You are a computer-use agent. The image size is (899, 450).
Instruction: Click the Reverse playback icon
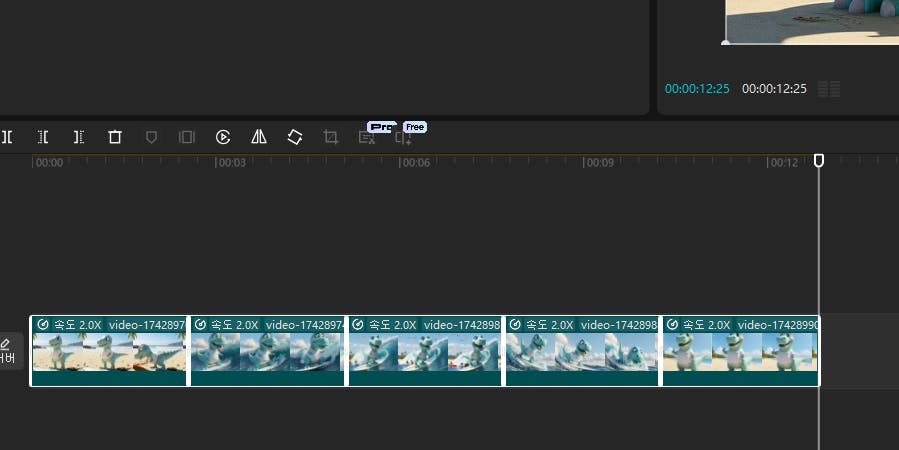(x=223, y=137)
